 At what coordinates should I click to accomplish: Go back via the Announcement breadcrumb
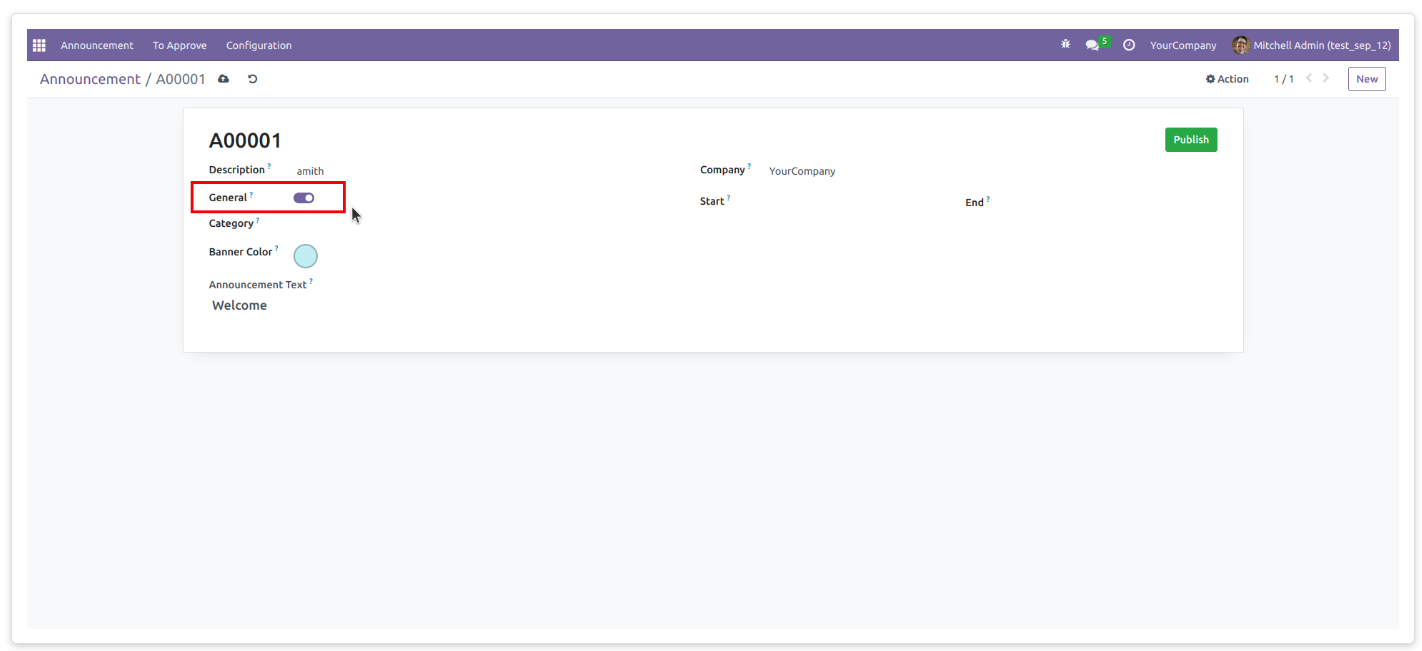pyautogui.click(x=90, y=79)
